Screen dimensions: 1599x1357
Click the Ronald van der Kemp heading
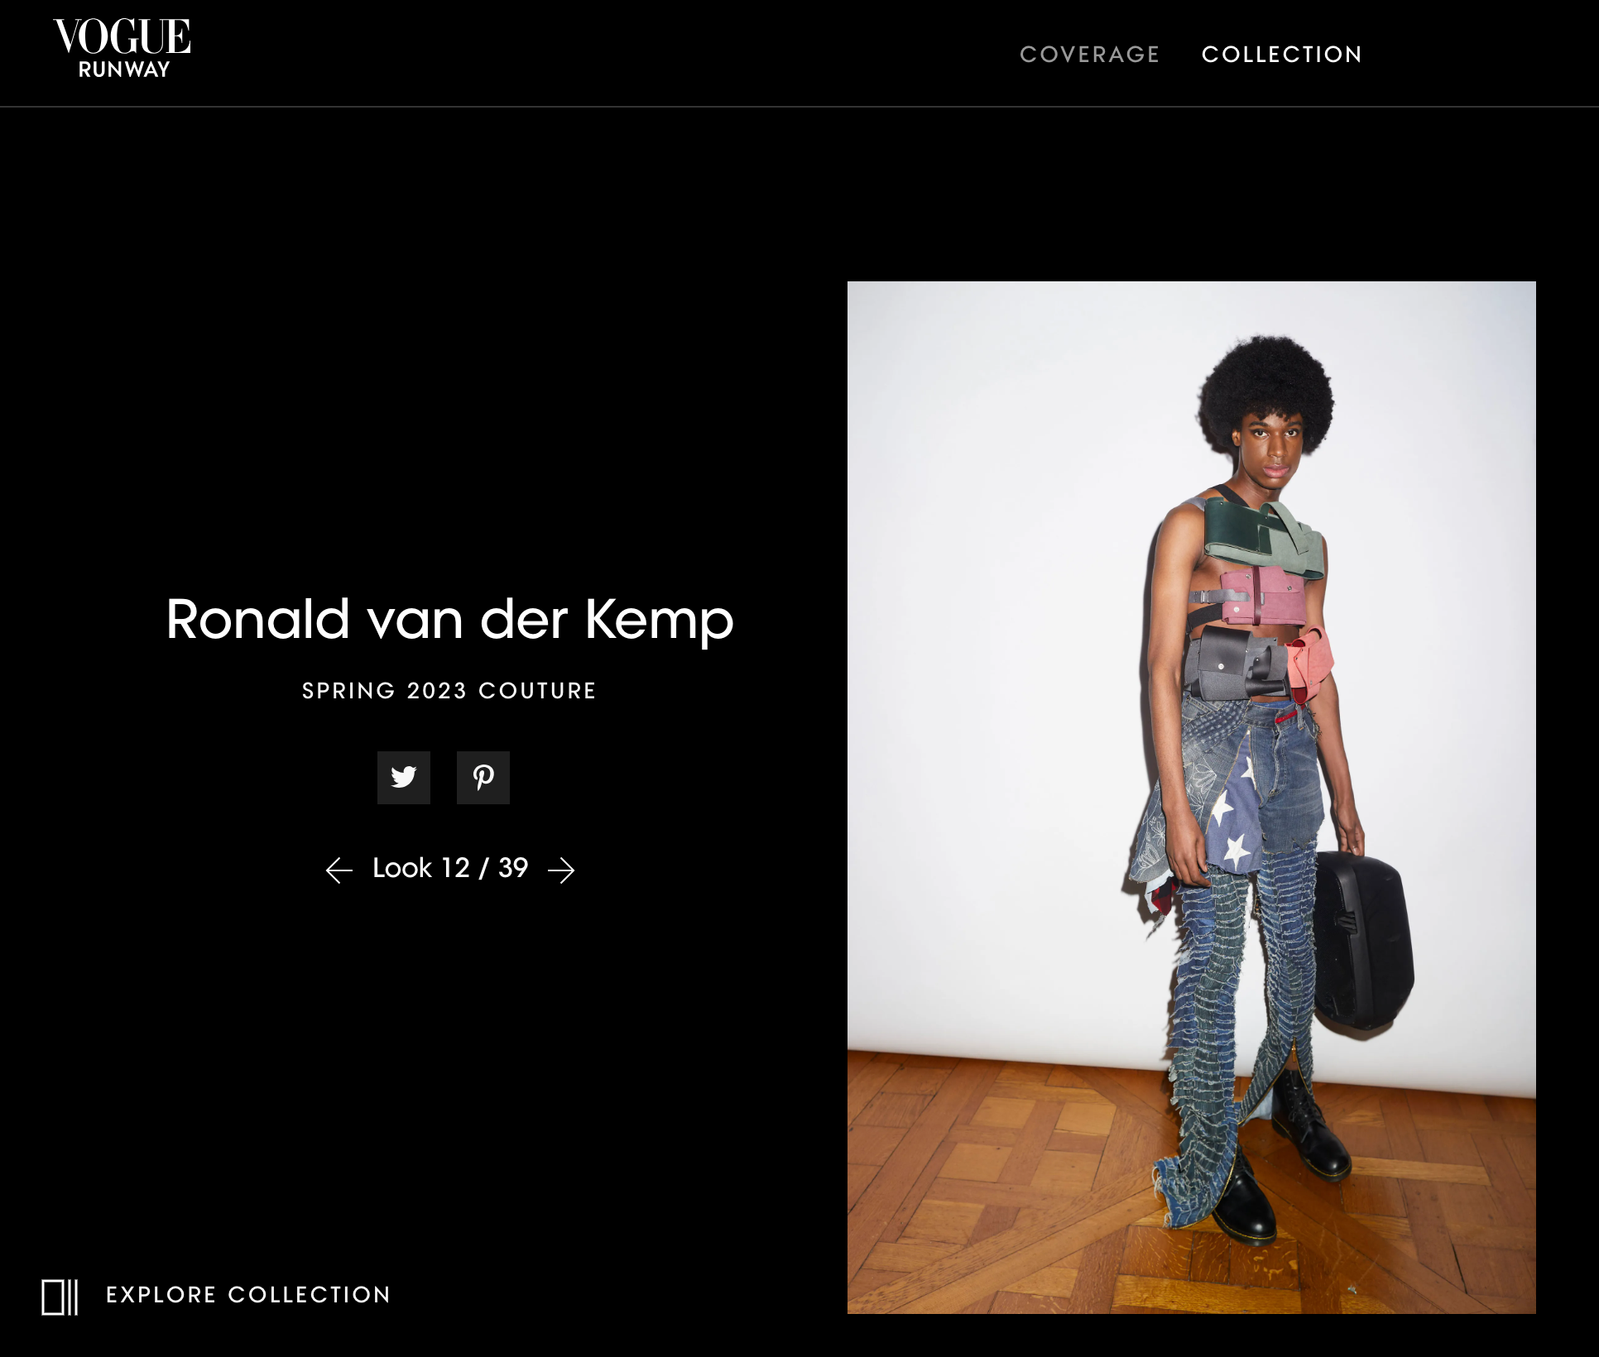[x=450, y=620]
